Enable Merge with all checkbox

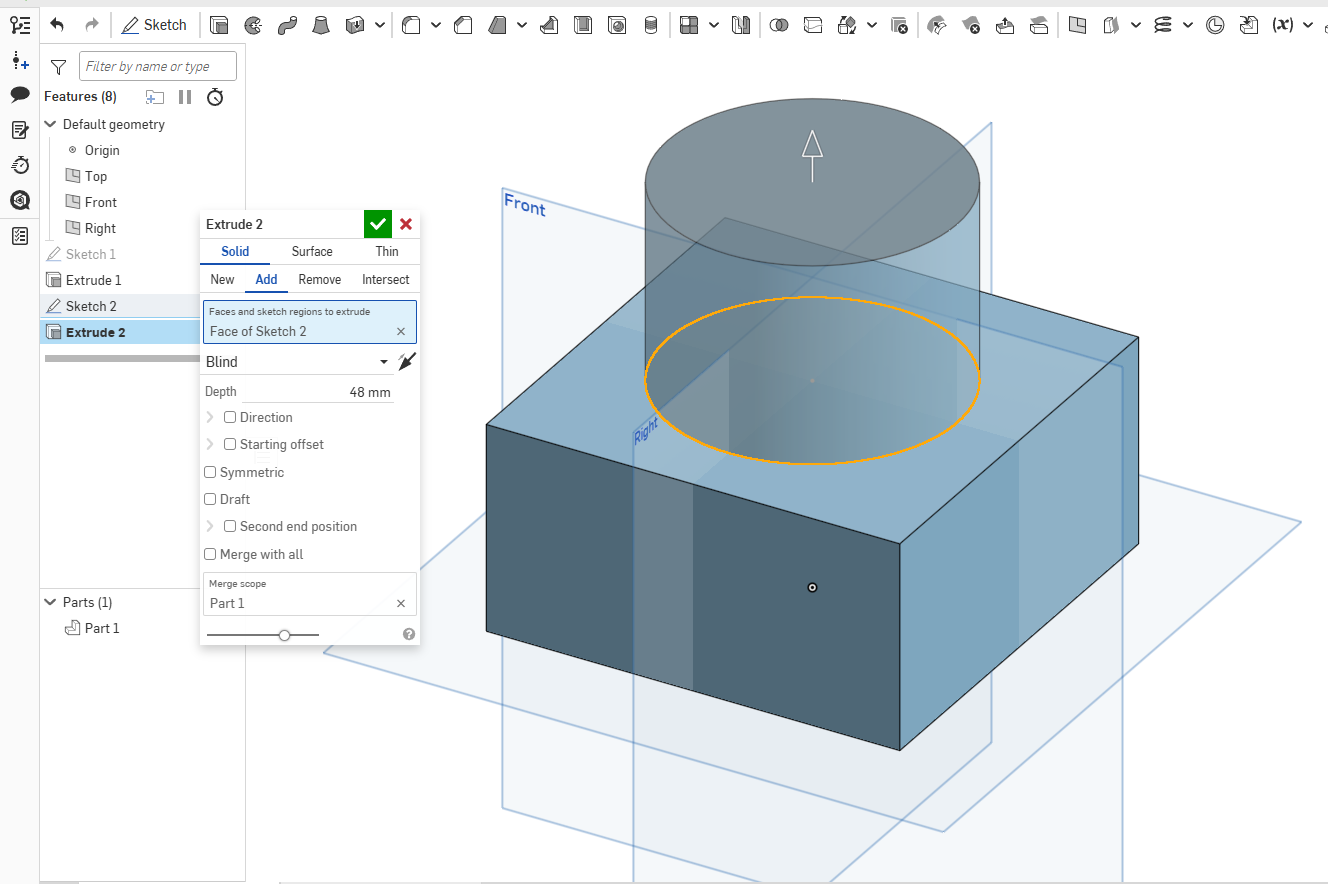click(x=210, y=554)
